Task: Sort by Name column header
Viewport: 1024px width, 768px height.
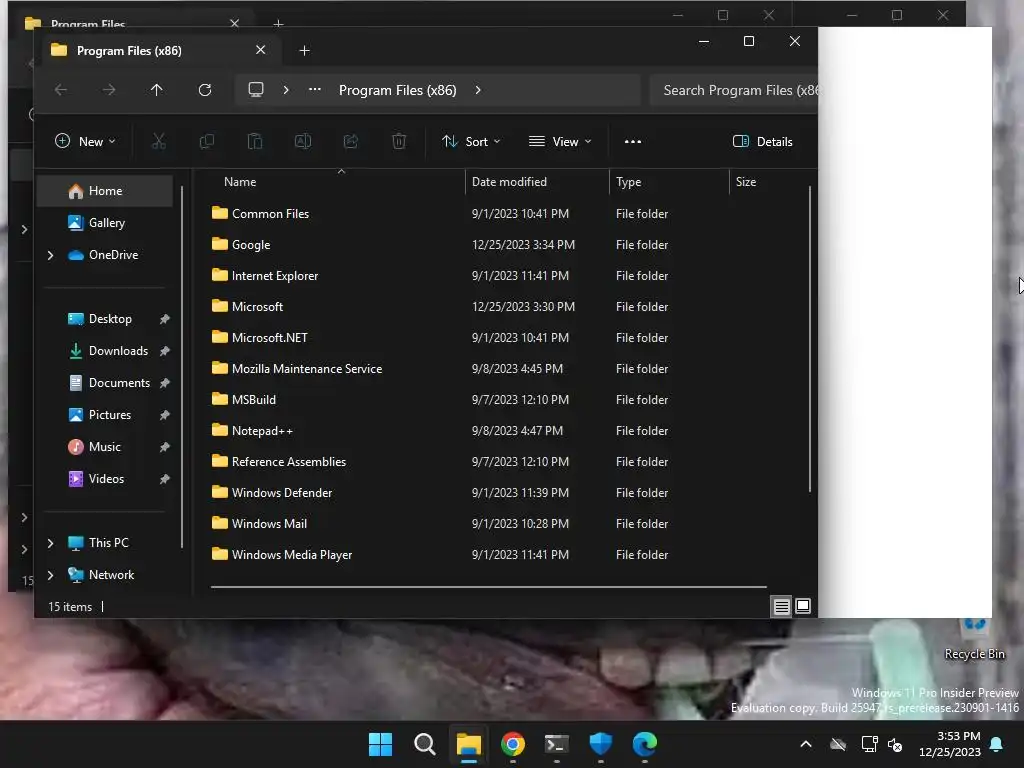Action: 337,182
